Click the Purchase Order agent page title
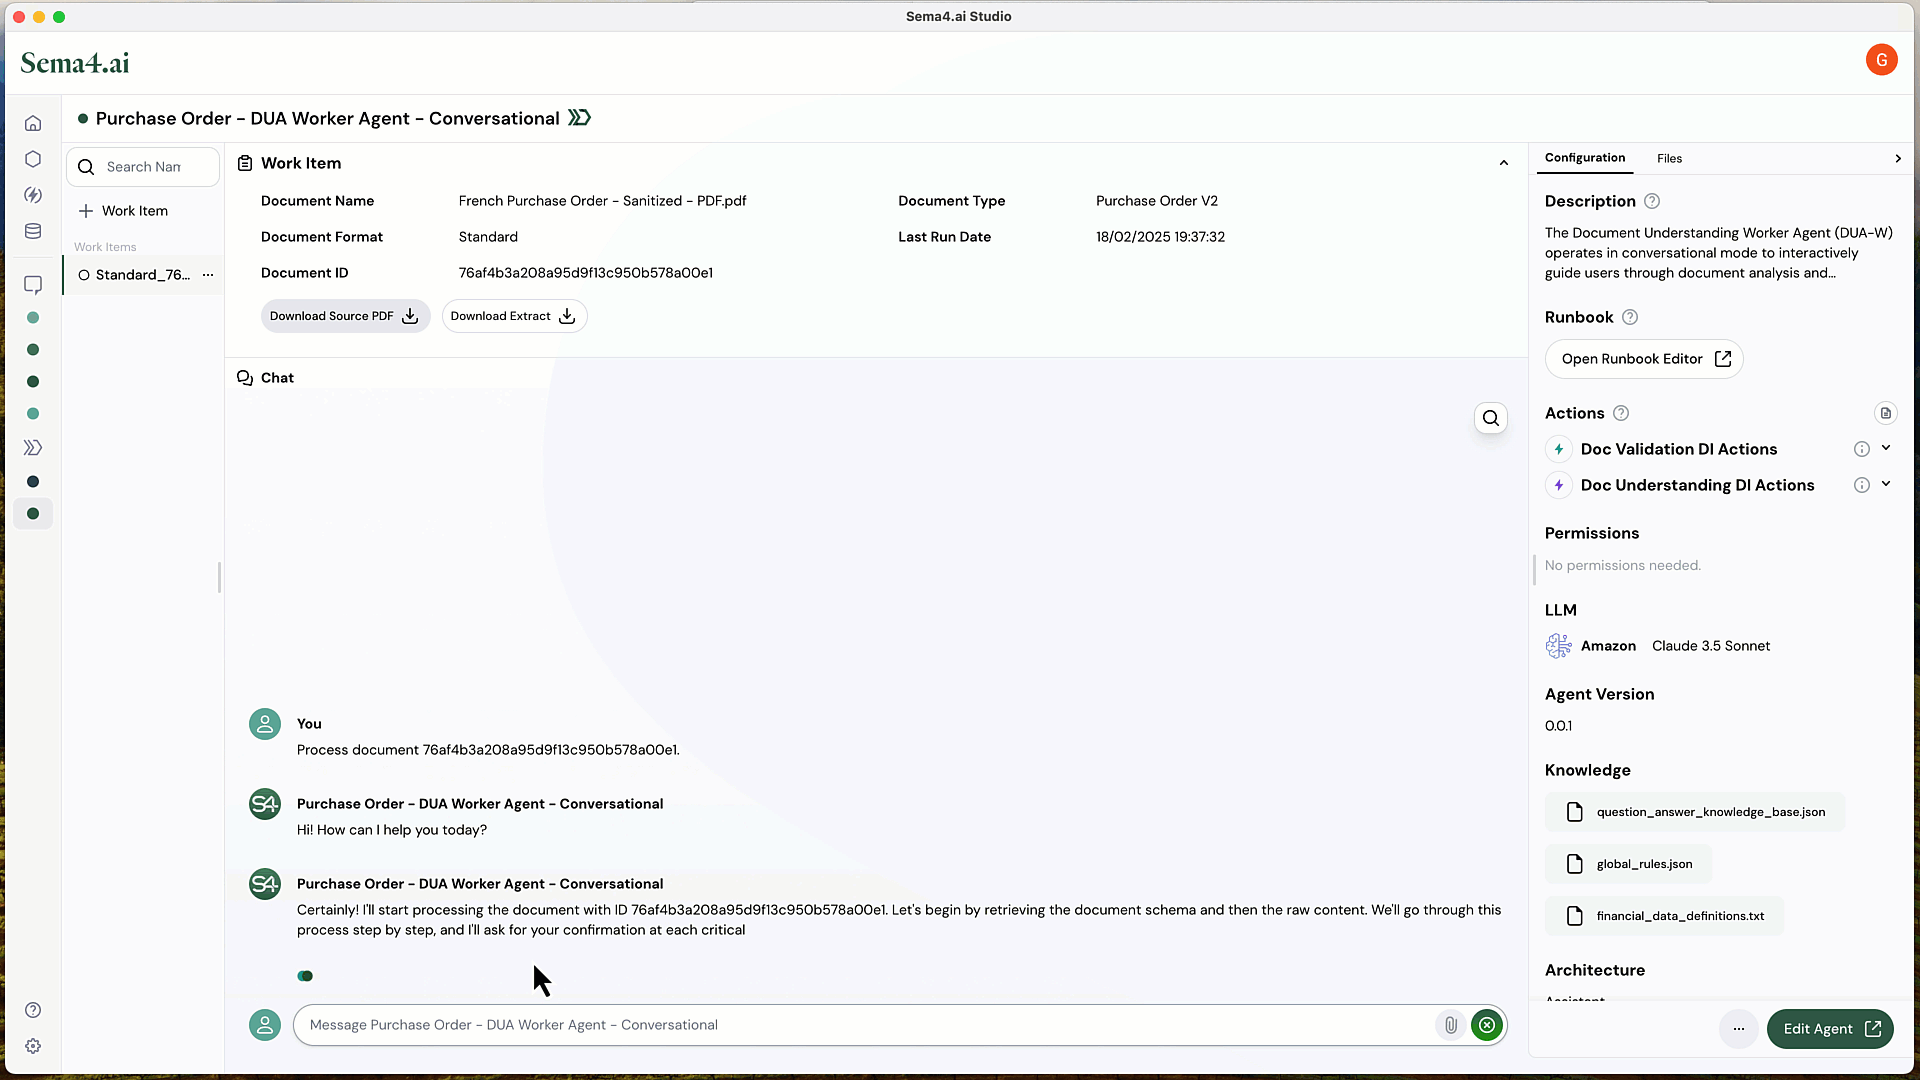The image size is (1920, 1080). click(x=327, y=118)
